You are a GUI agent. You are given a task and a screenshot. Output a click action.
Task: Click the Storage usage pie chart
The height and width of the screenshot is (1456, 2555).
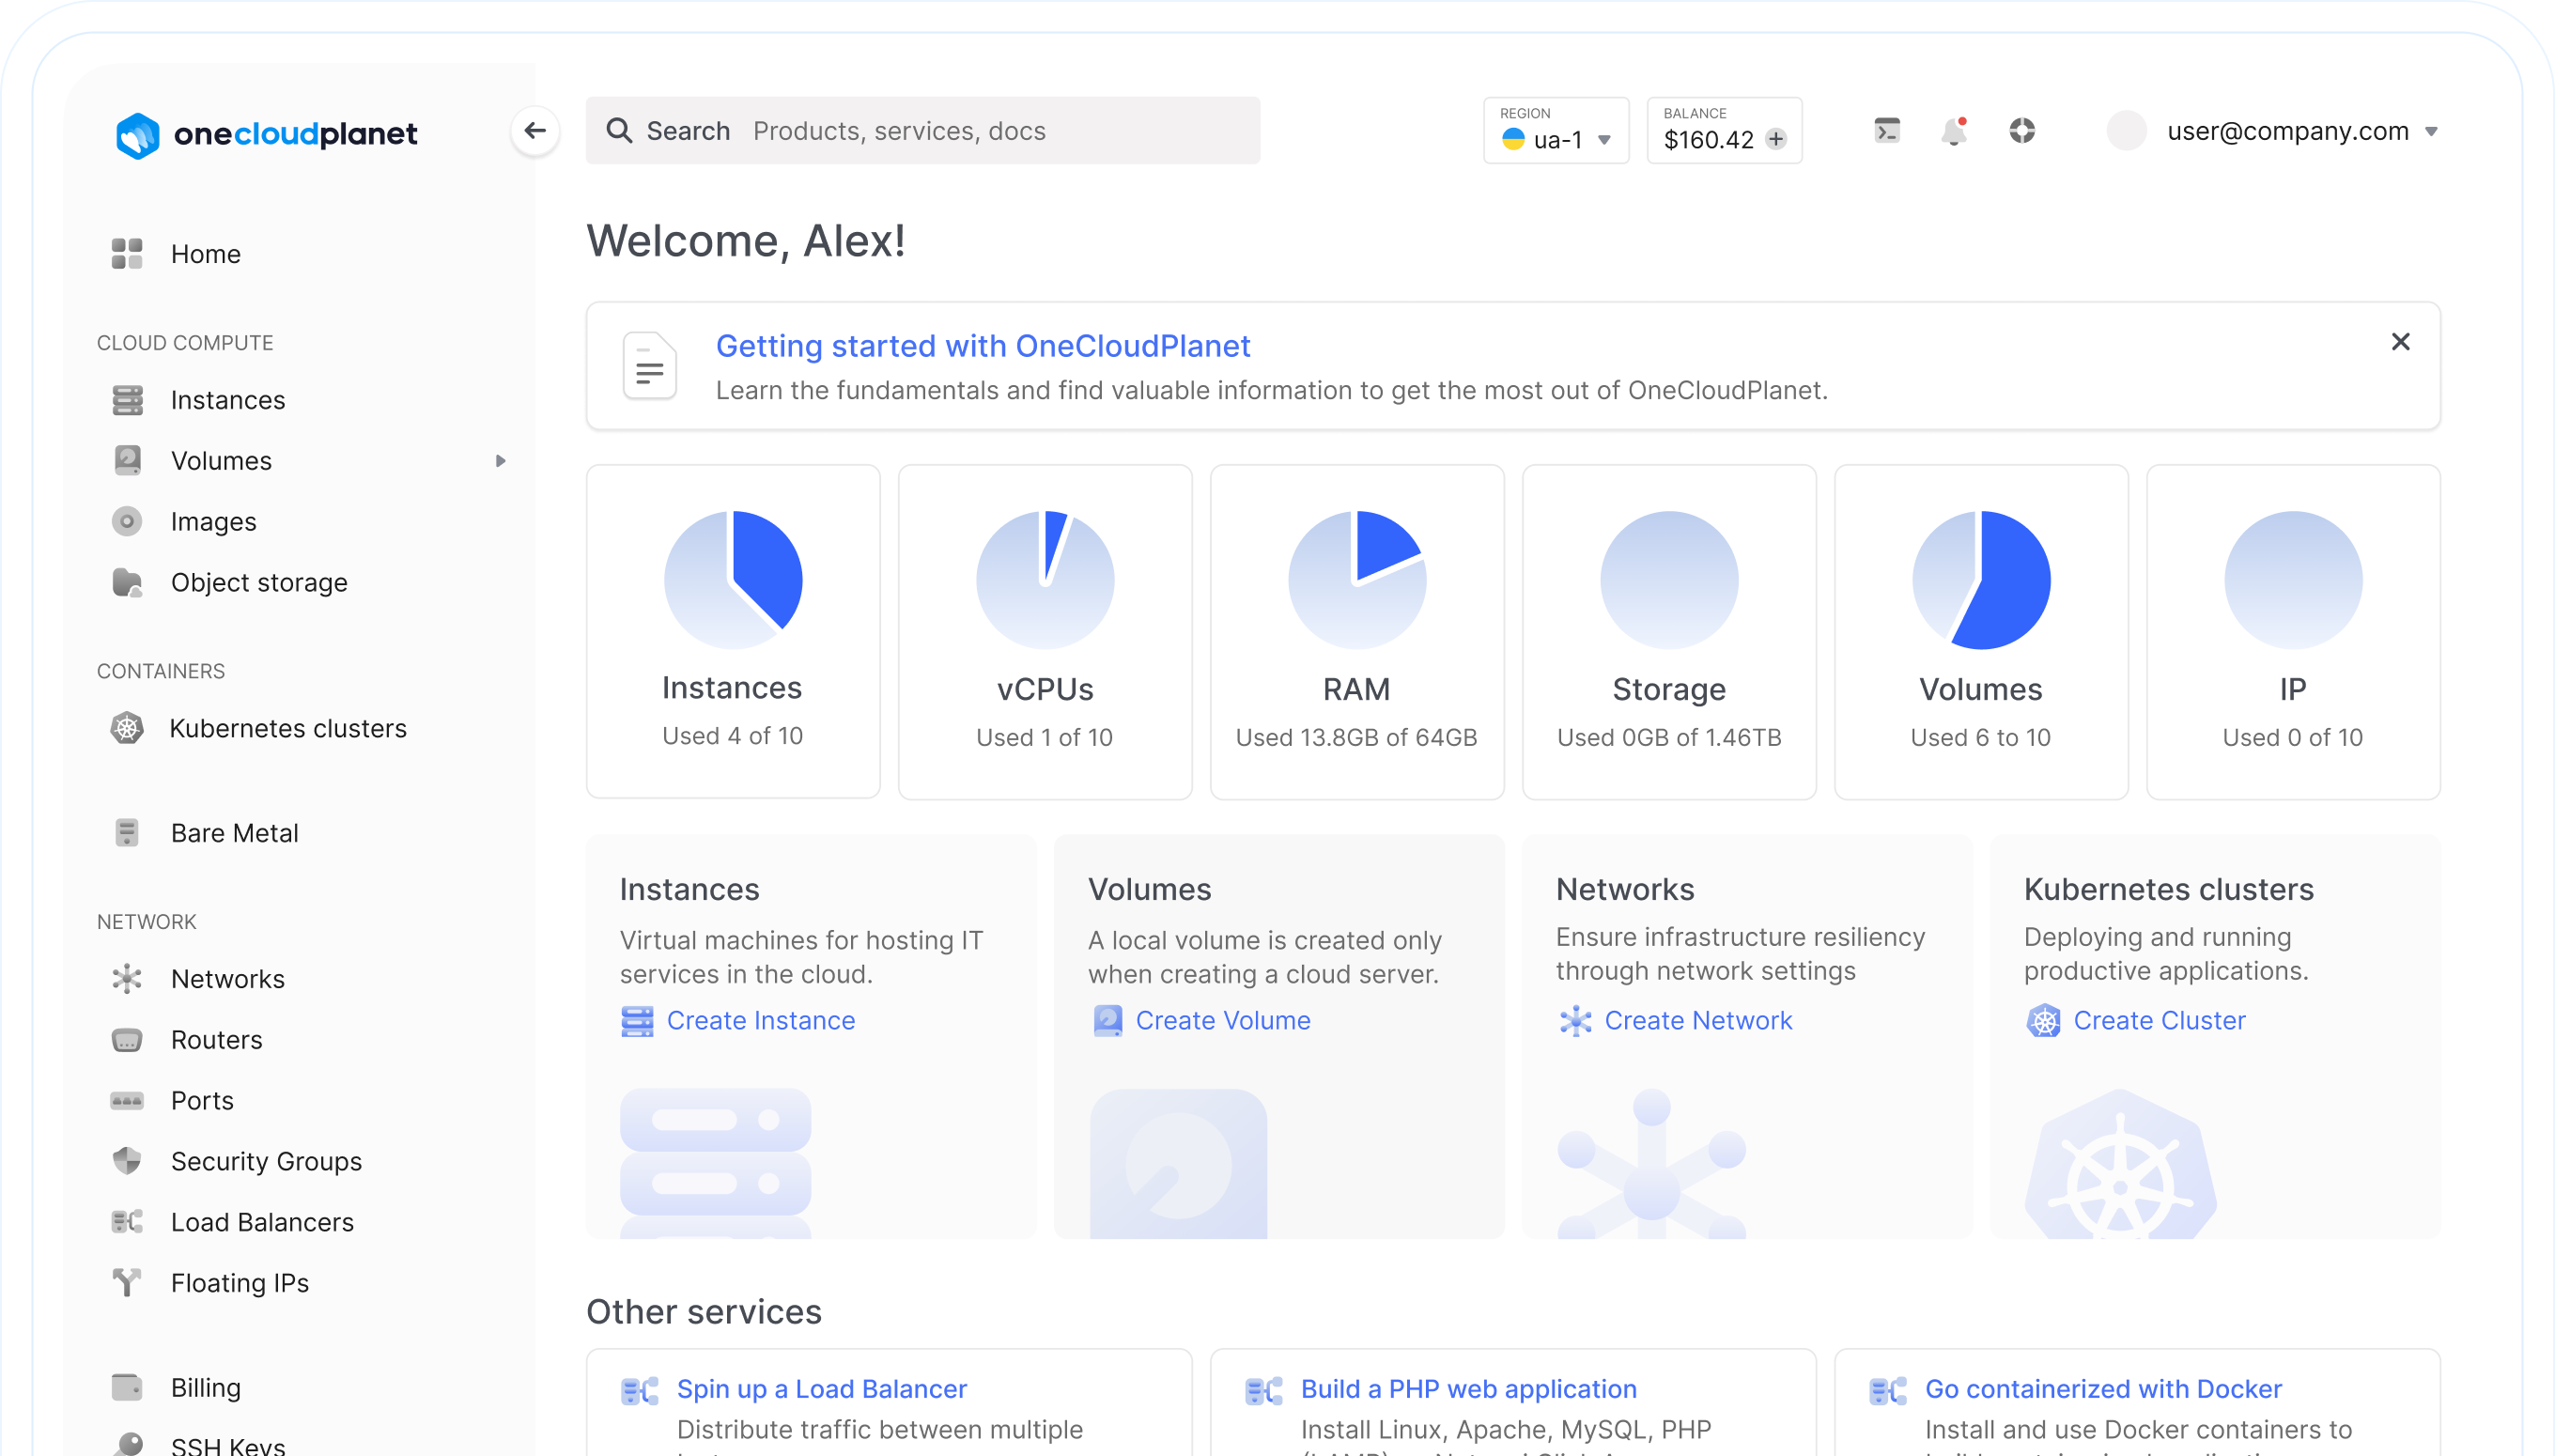tap(1668, 579)
